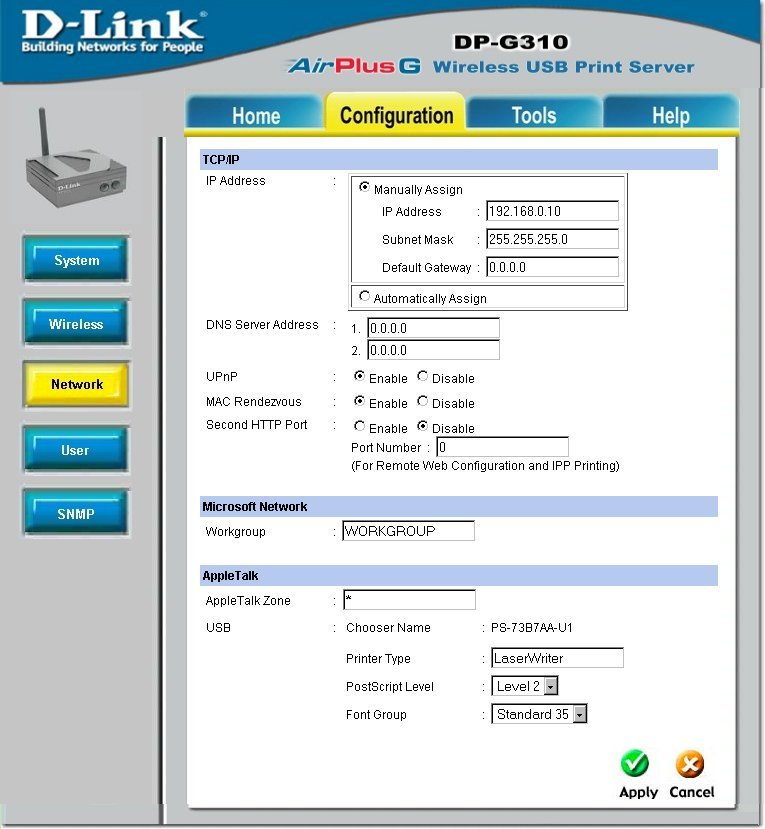Screen dimensions: 765x829
Task: Click the Default Gateway input field
Action: 552,267
